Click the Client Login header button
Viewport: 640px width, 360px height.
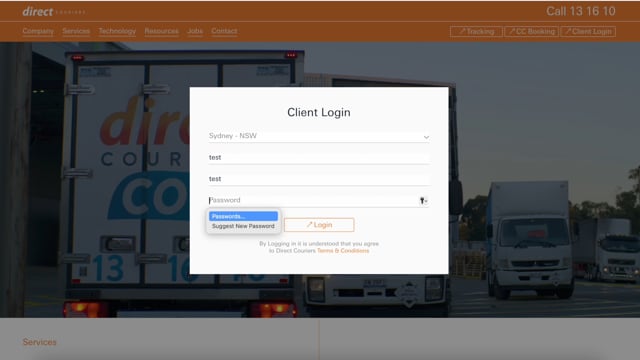[588, 31]
